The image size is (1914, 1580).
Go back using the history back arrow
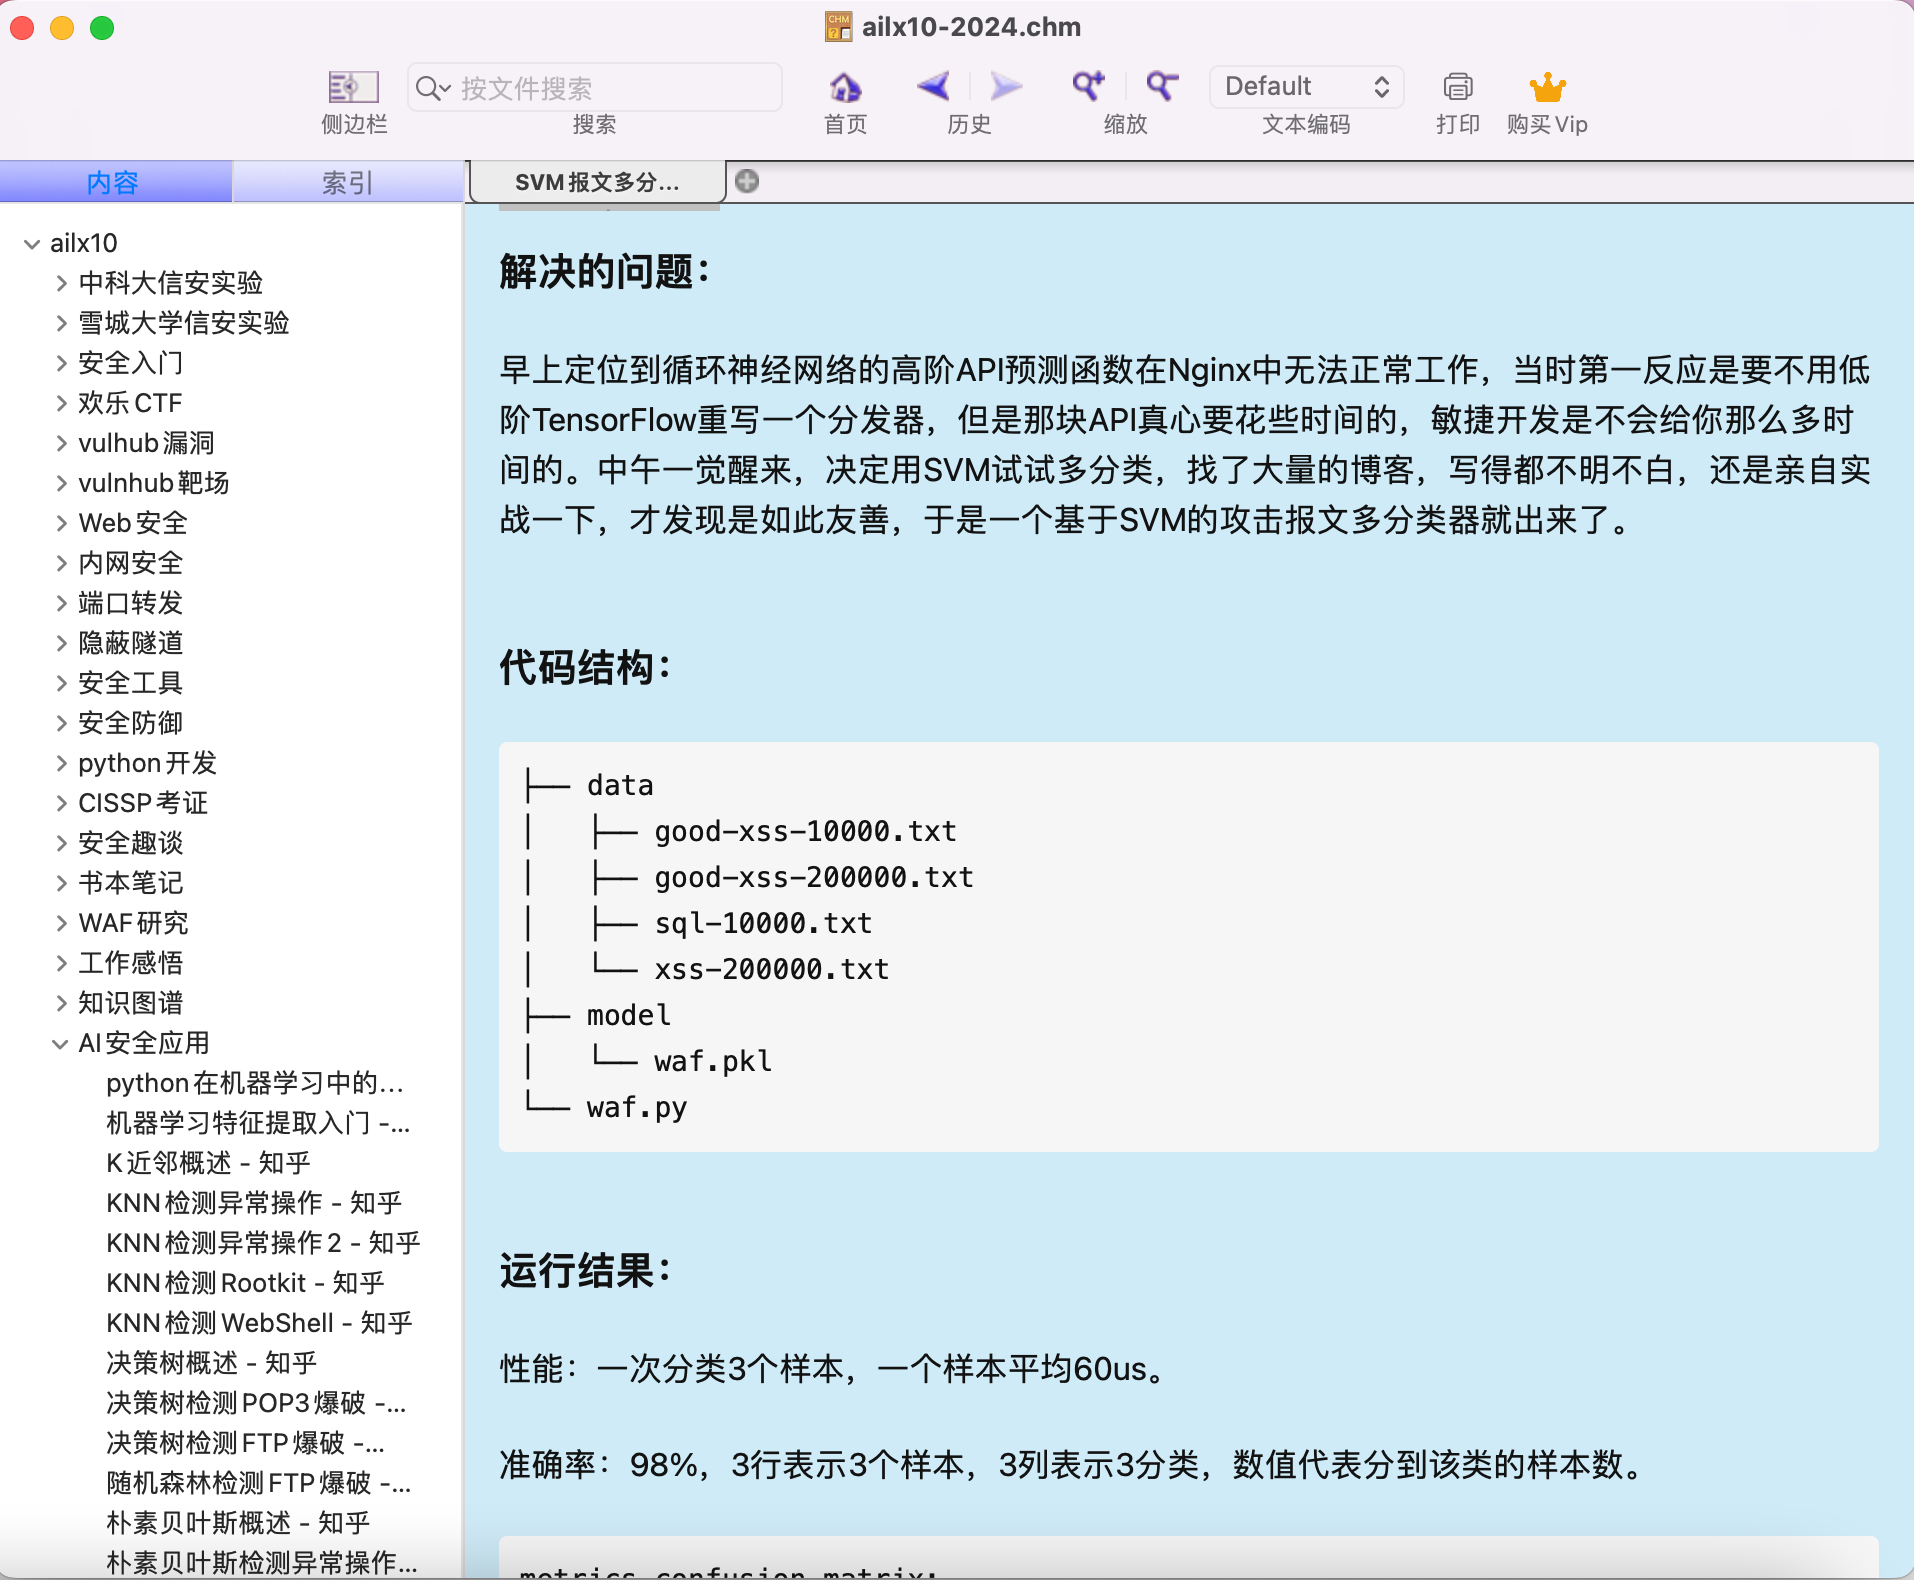932,88
